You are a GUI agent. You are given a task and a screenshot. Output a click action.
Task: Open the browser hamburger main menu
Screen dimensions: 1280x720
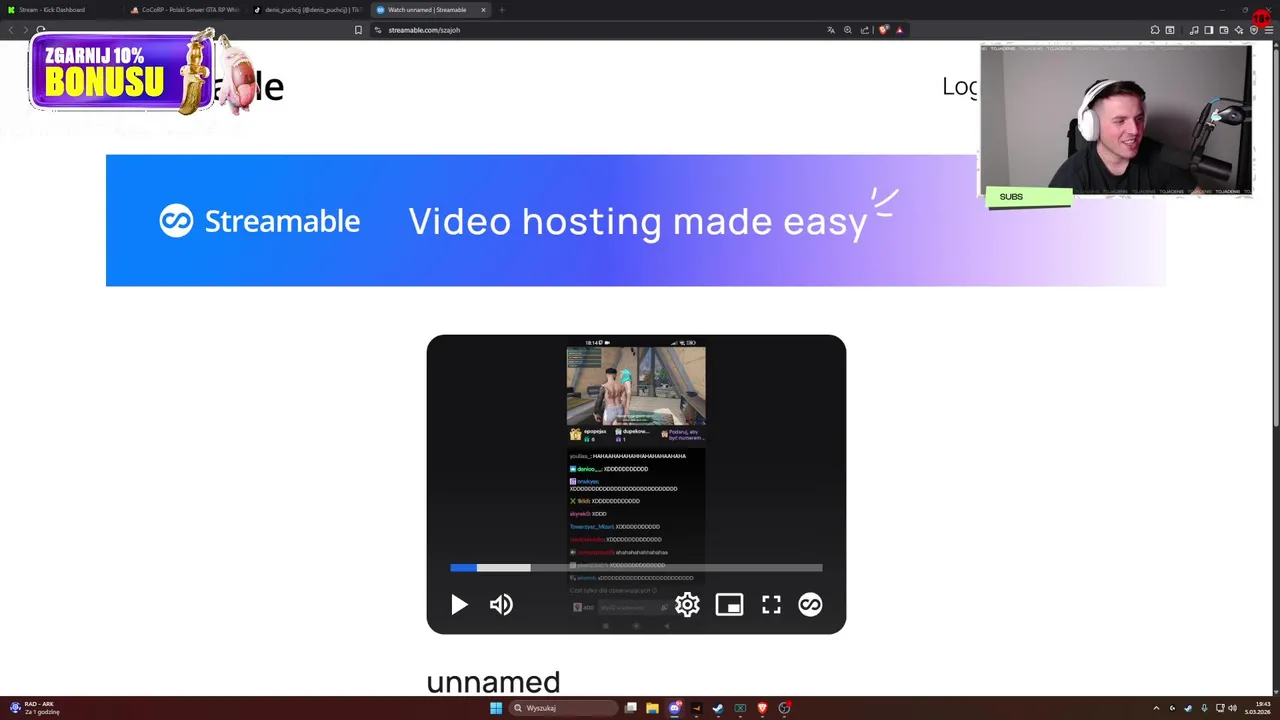[x=1269, y=30]
